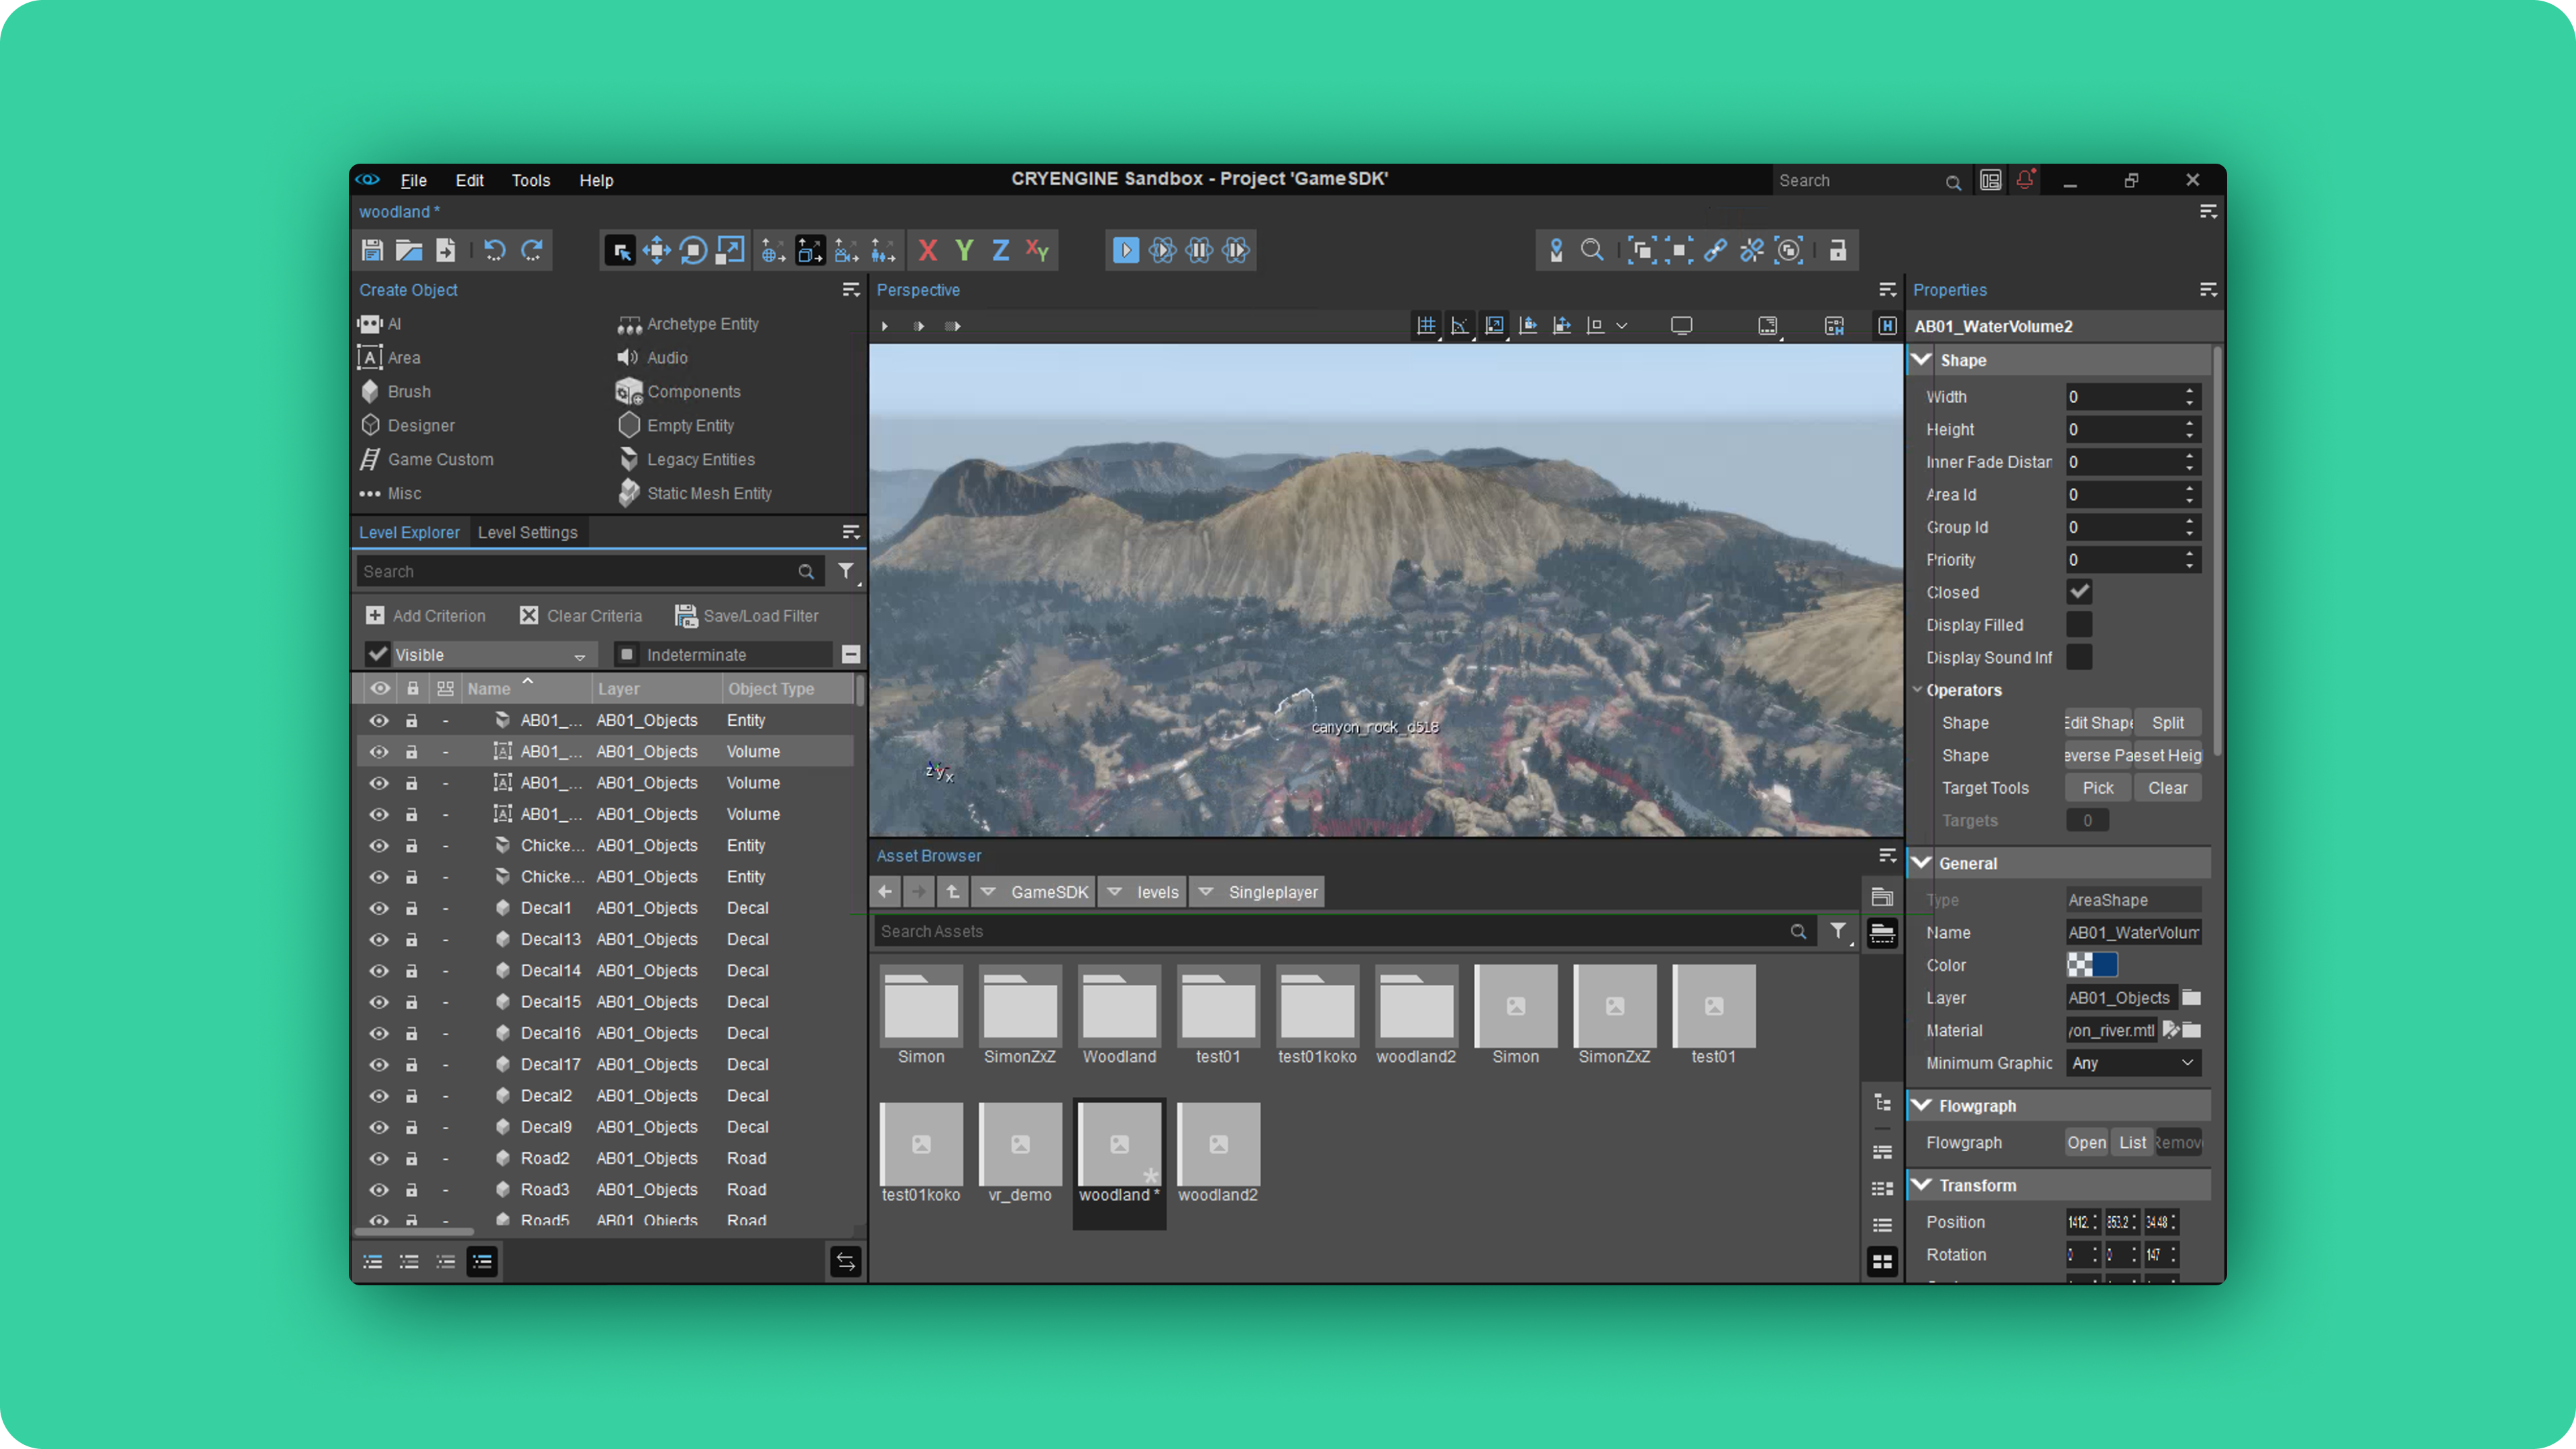2576x1449 pixels.
Task: Click the blue Play game mode icon
Action: [1125, 250]
